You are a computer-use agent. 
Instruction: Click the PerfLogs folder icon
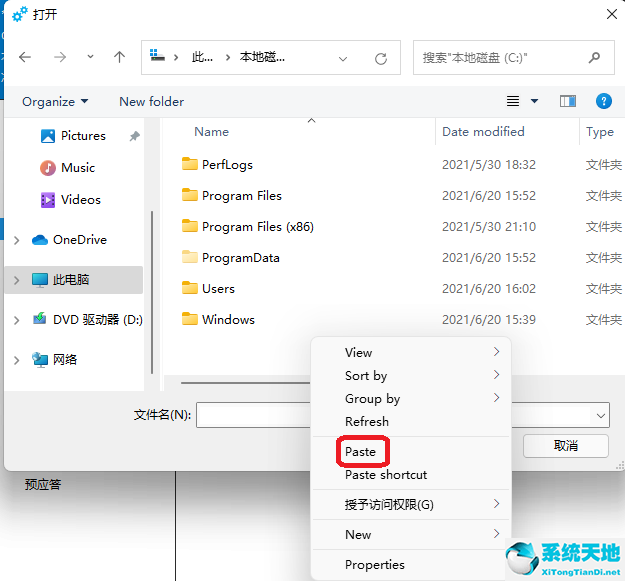[x=190, y=164]
